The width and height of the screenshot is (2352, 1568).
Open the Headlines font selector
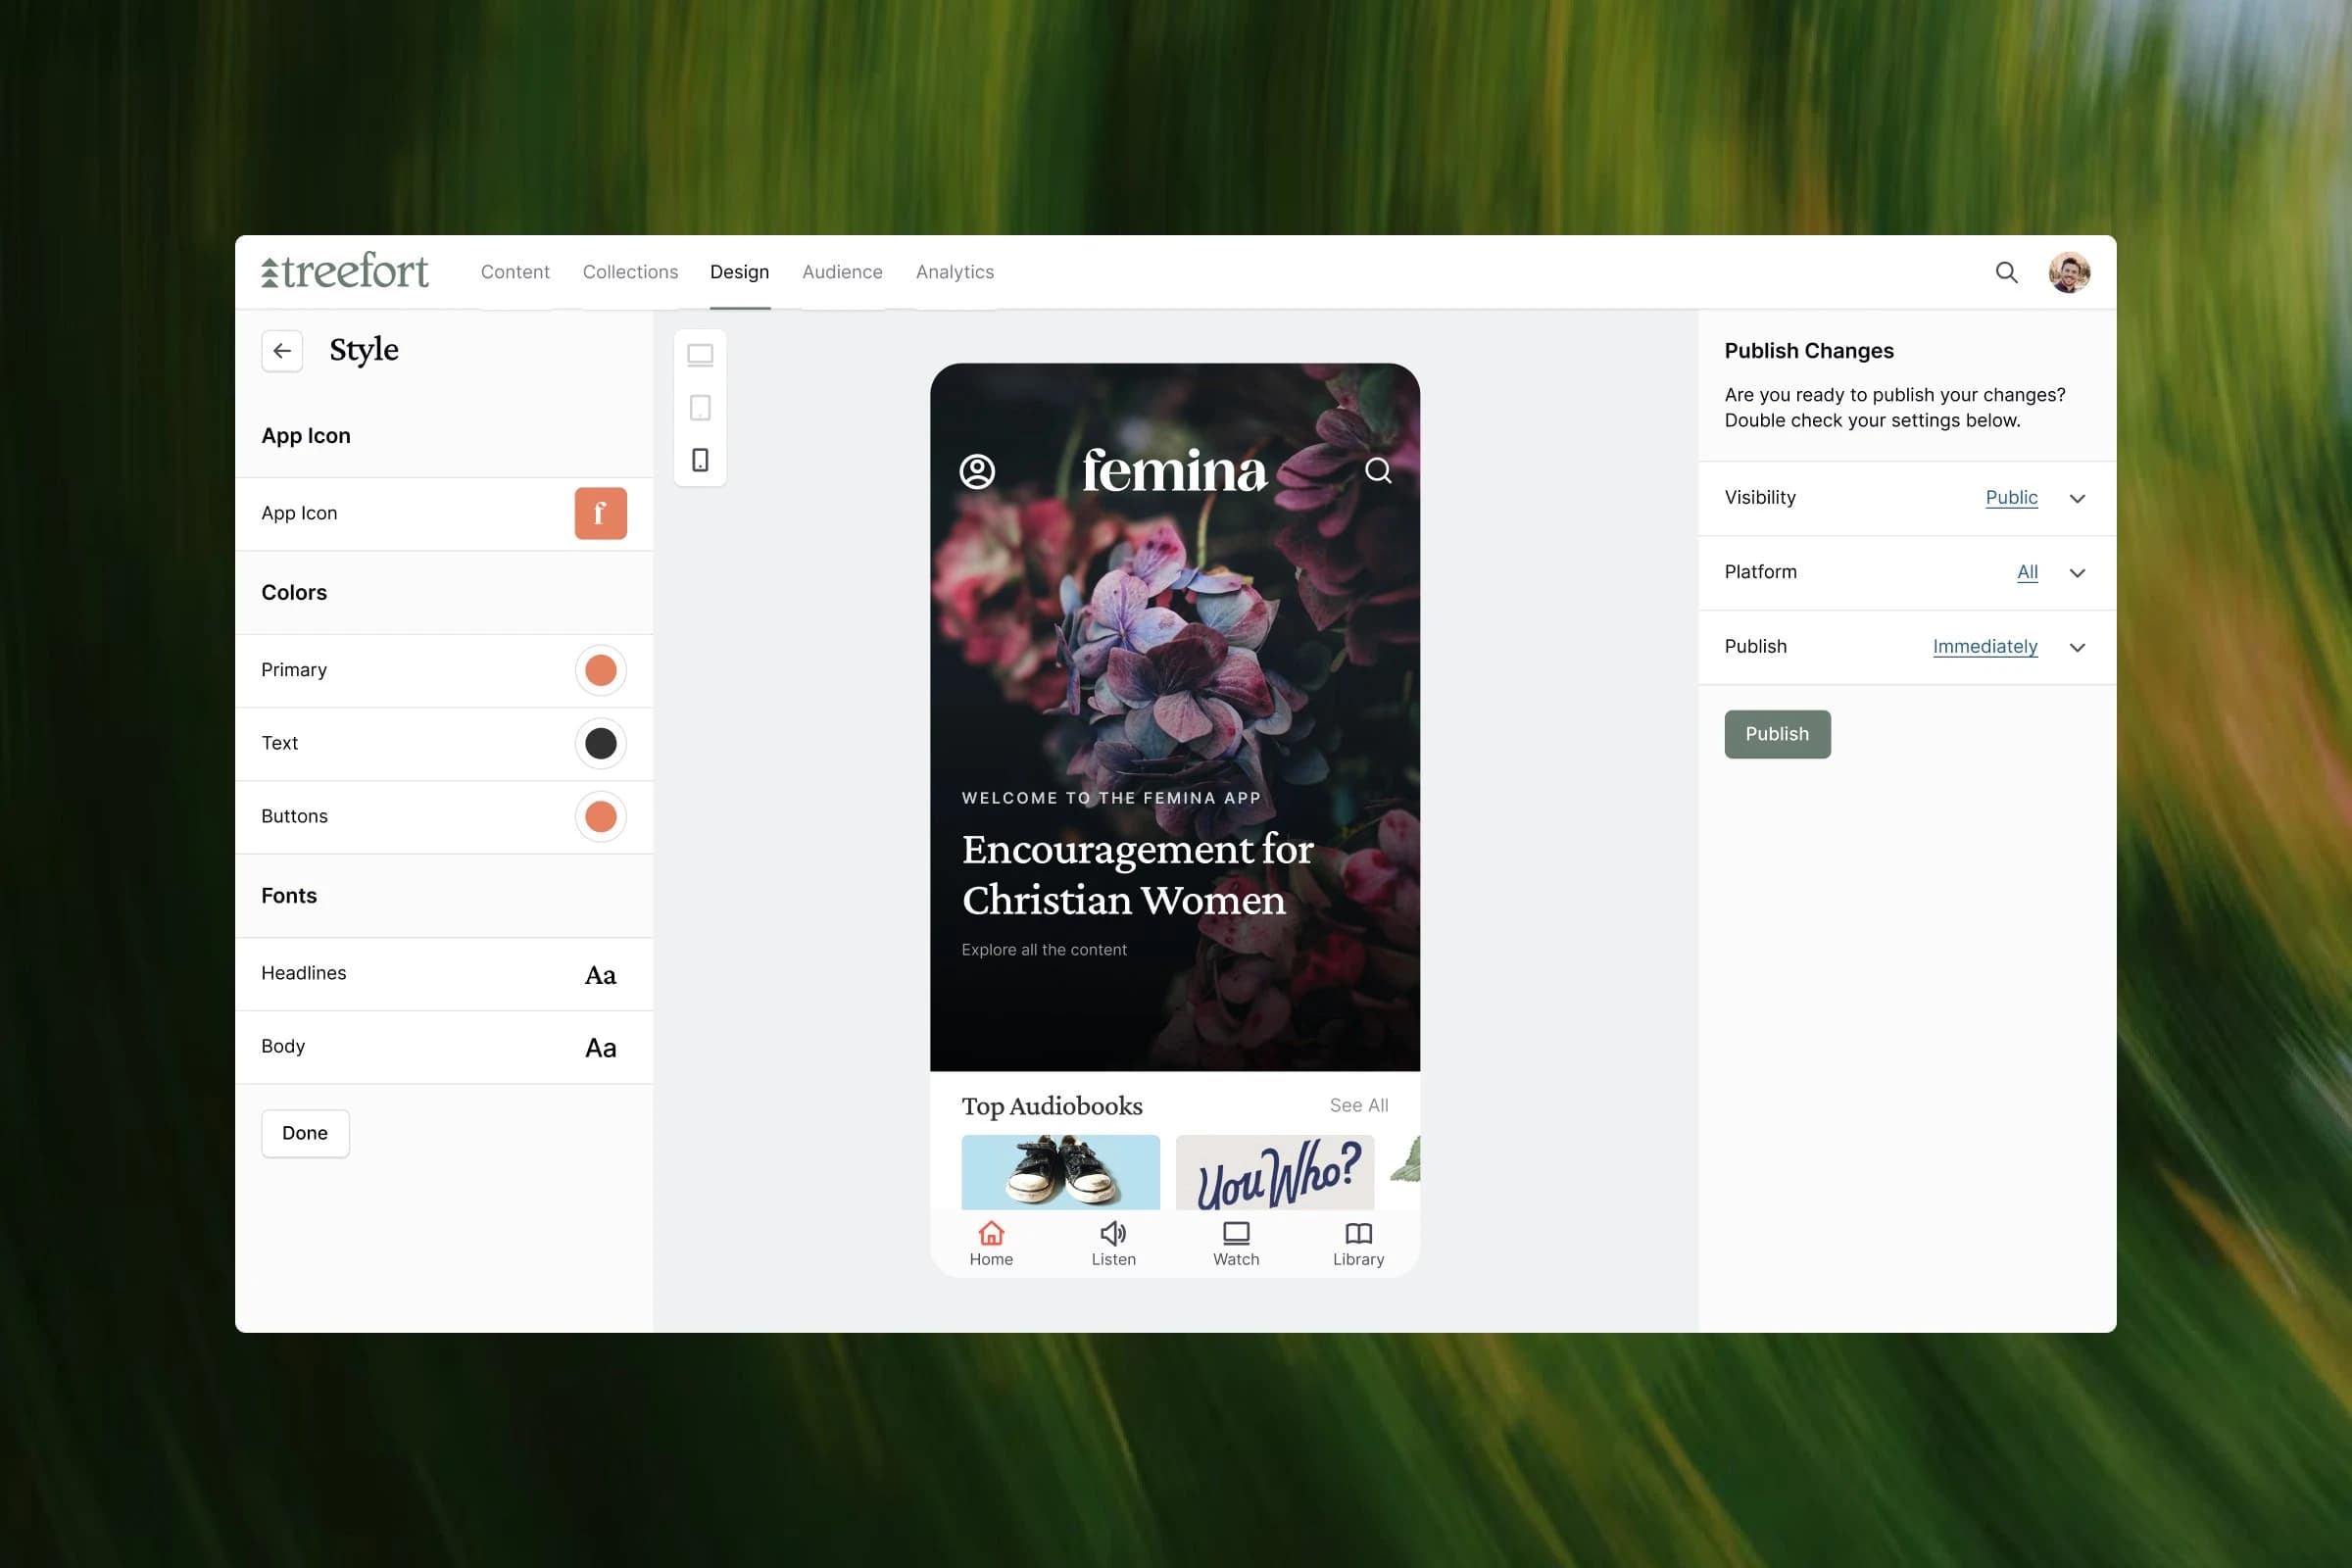click(600, 975)
